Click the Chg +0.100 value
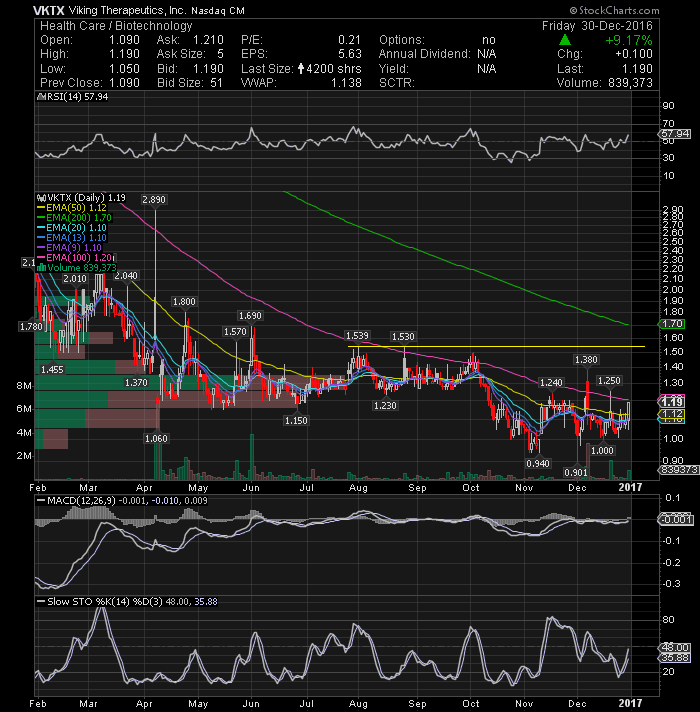The image size is (700, 712). [x=634, y=54]
